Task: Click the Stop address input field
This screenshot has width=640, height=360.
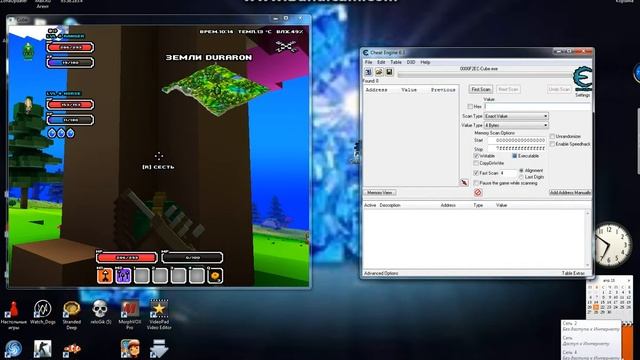Action: click(x=516, y=149)
